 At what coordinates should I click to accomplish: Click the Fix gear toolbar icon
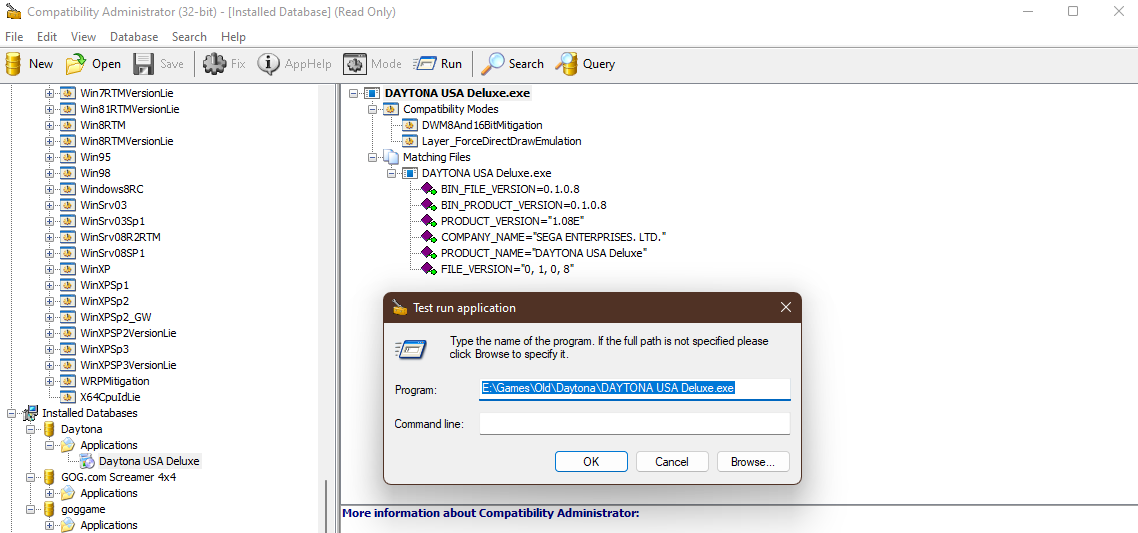[x=214, y=64]
